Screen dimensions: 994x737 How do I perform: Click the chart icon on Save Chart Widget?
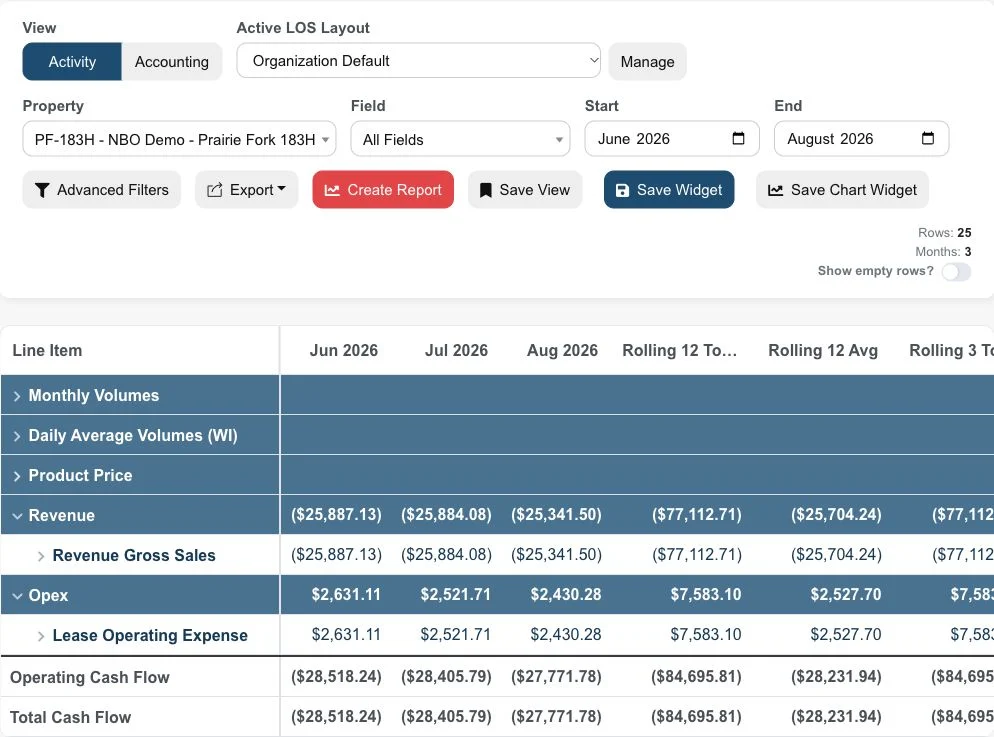[x=775, y=190]
